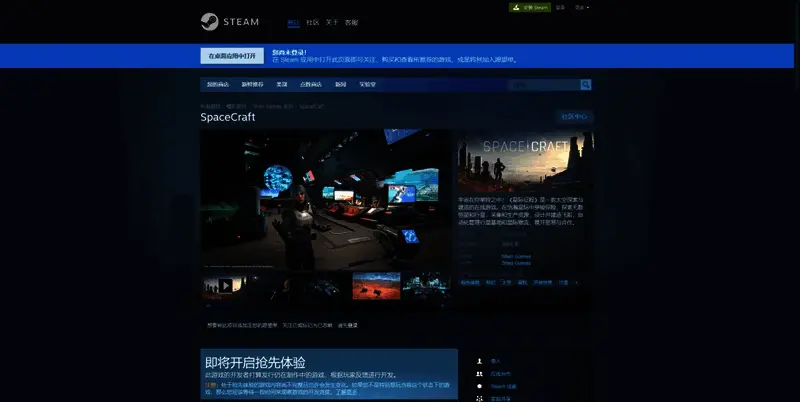Open the Shiro Games publisher link

click(516, 263)
